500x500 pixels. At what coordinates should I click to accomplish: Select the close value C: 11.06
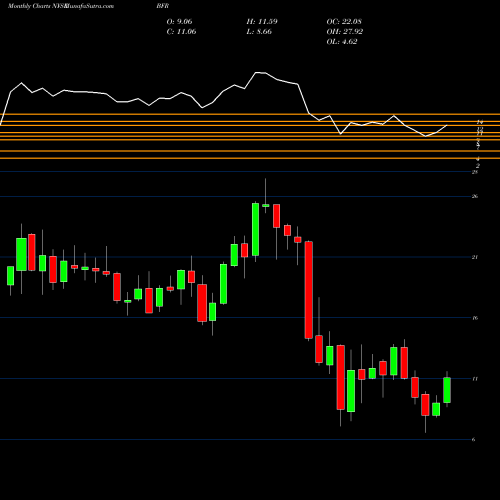[x=181, y=31]
